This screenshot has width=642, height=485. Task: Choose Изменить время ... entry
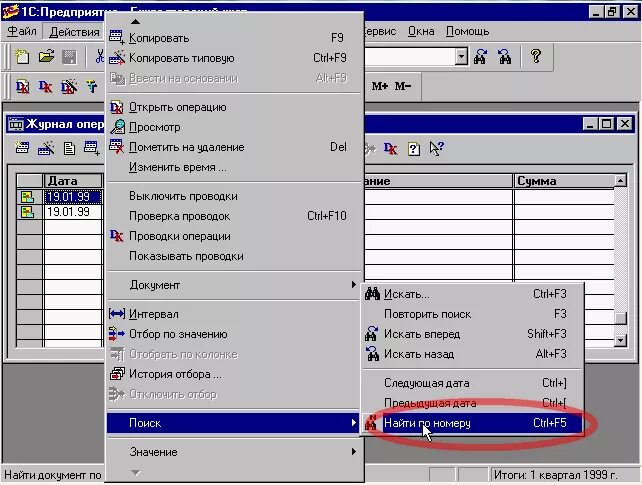tap(235, 167)
